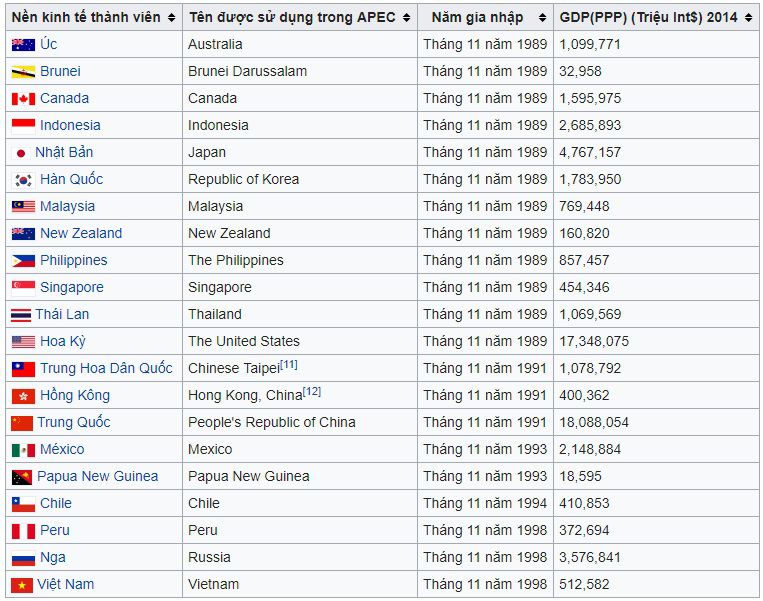This screenshot has width=763, height=601.
Task: Click the Australia flag icon next to Úc
Action: (x=23, y=45)
